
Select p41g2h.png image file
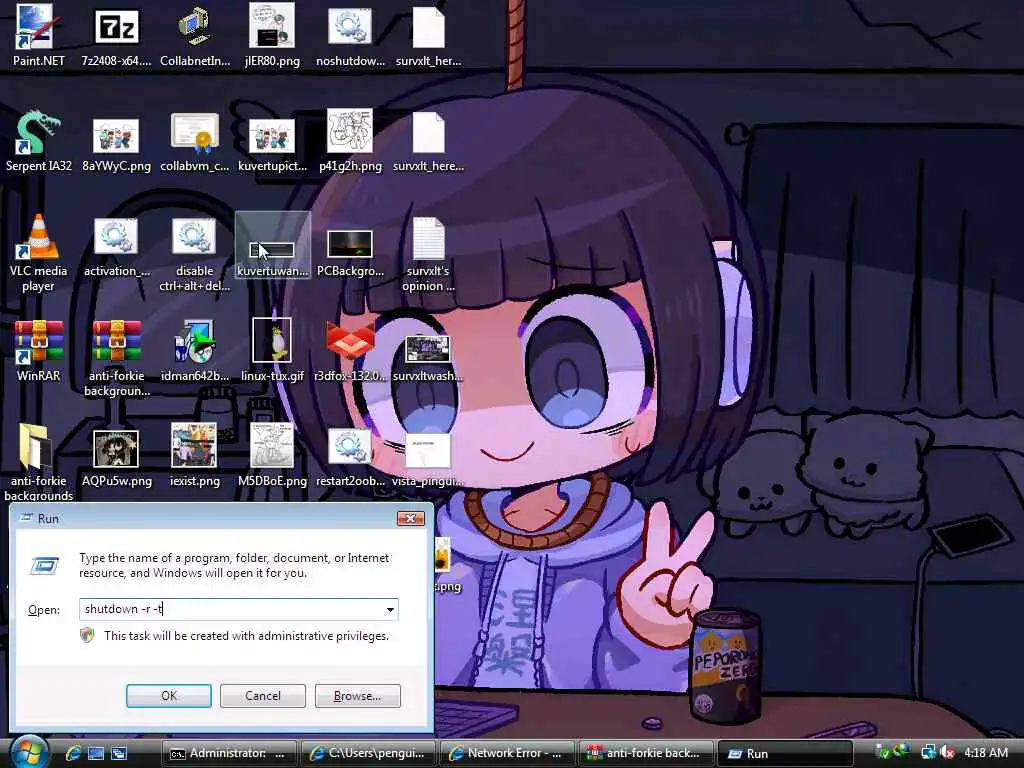[350, 141]
